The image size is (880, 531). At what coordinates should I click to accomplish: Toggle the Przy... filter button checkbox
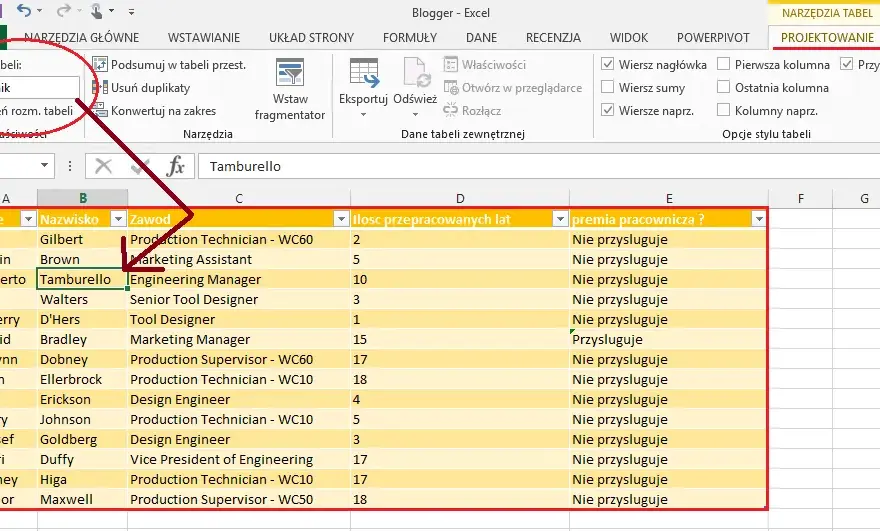[847, 64]
